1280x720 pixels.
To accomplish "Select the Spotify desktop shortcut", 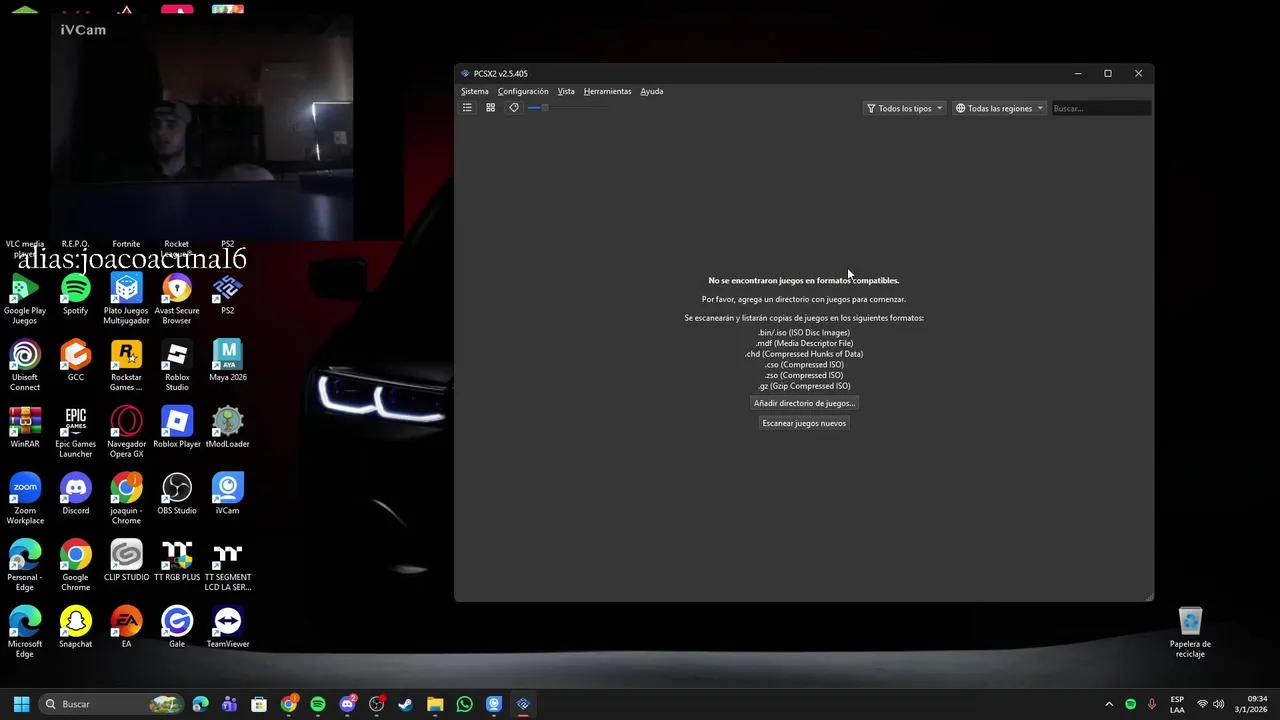I will click(76, 295).
